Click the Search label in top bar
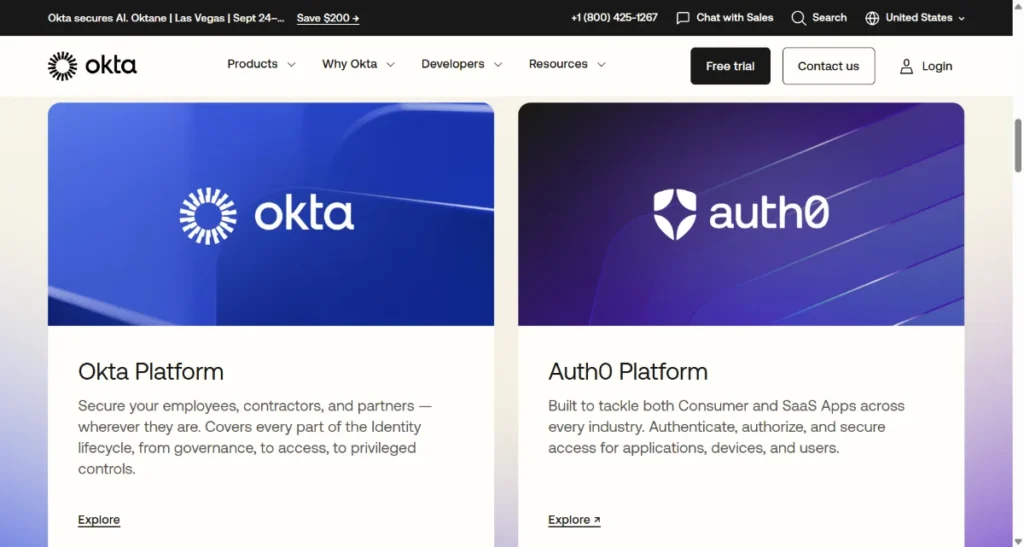The image size is (1024, 547). 829,18
